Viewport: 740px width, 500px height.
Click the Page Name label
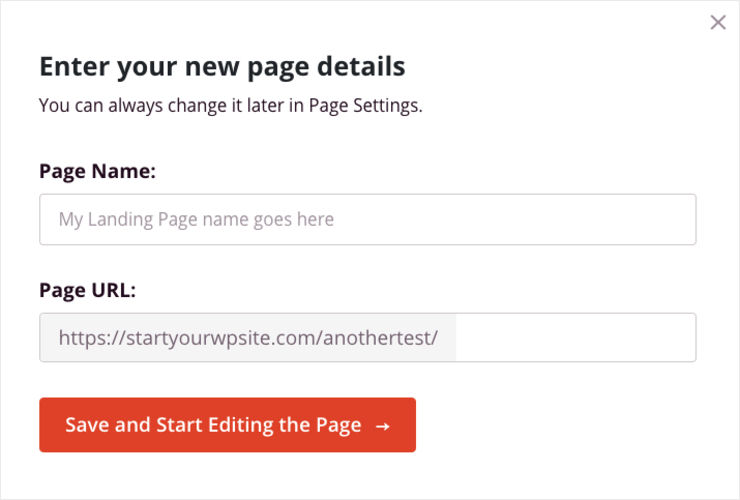(97, 171)
